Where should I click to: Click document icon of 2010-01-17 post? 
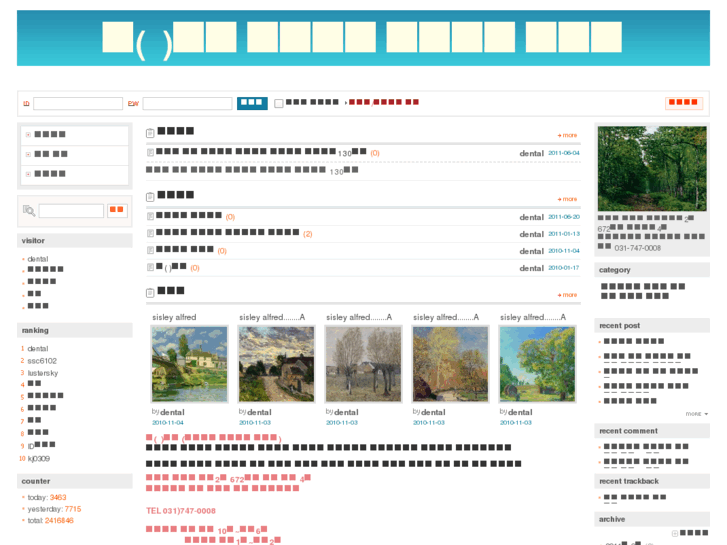click(150, 268)
